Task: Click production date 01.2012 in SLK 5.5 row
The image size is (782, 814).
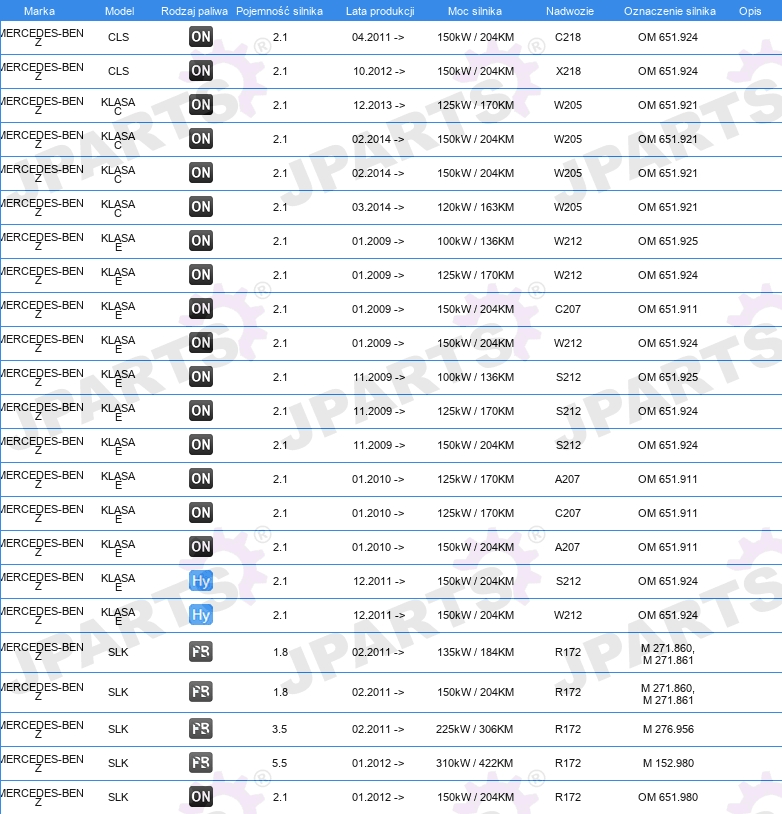Action: click(x=378, y=763)
